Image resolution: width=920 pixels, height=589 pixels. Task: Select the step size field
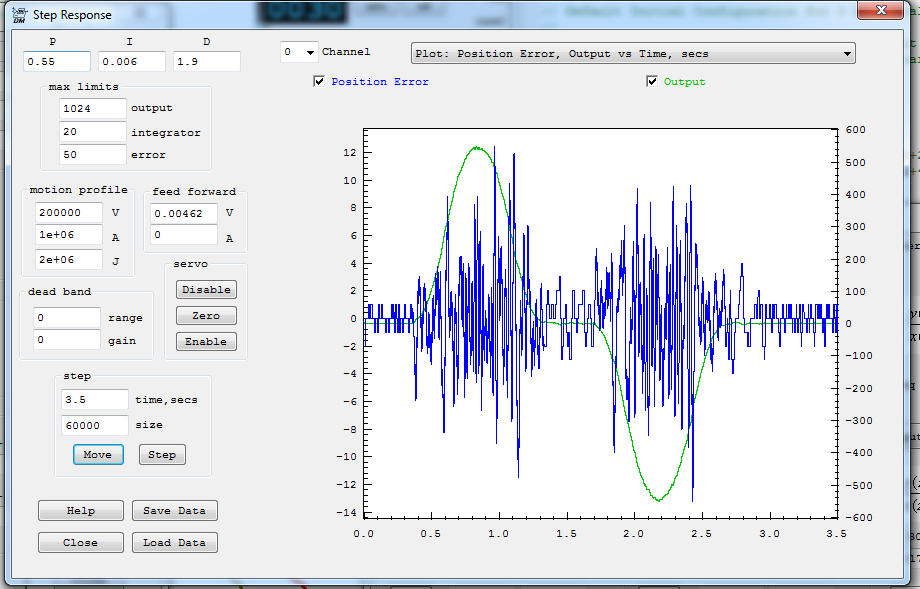[x=96, y=425]
